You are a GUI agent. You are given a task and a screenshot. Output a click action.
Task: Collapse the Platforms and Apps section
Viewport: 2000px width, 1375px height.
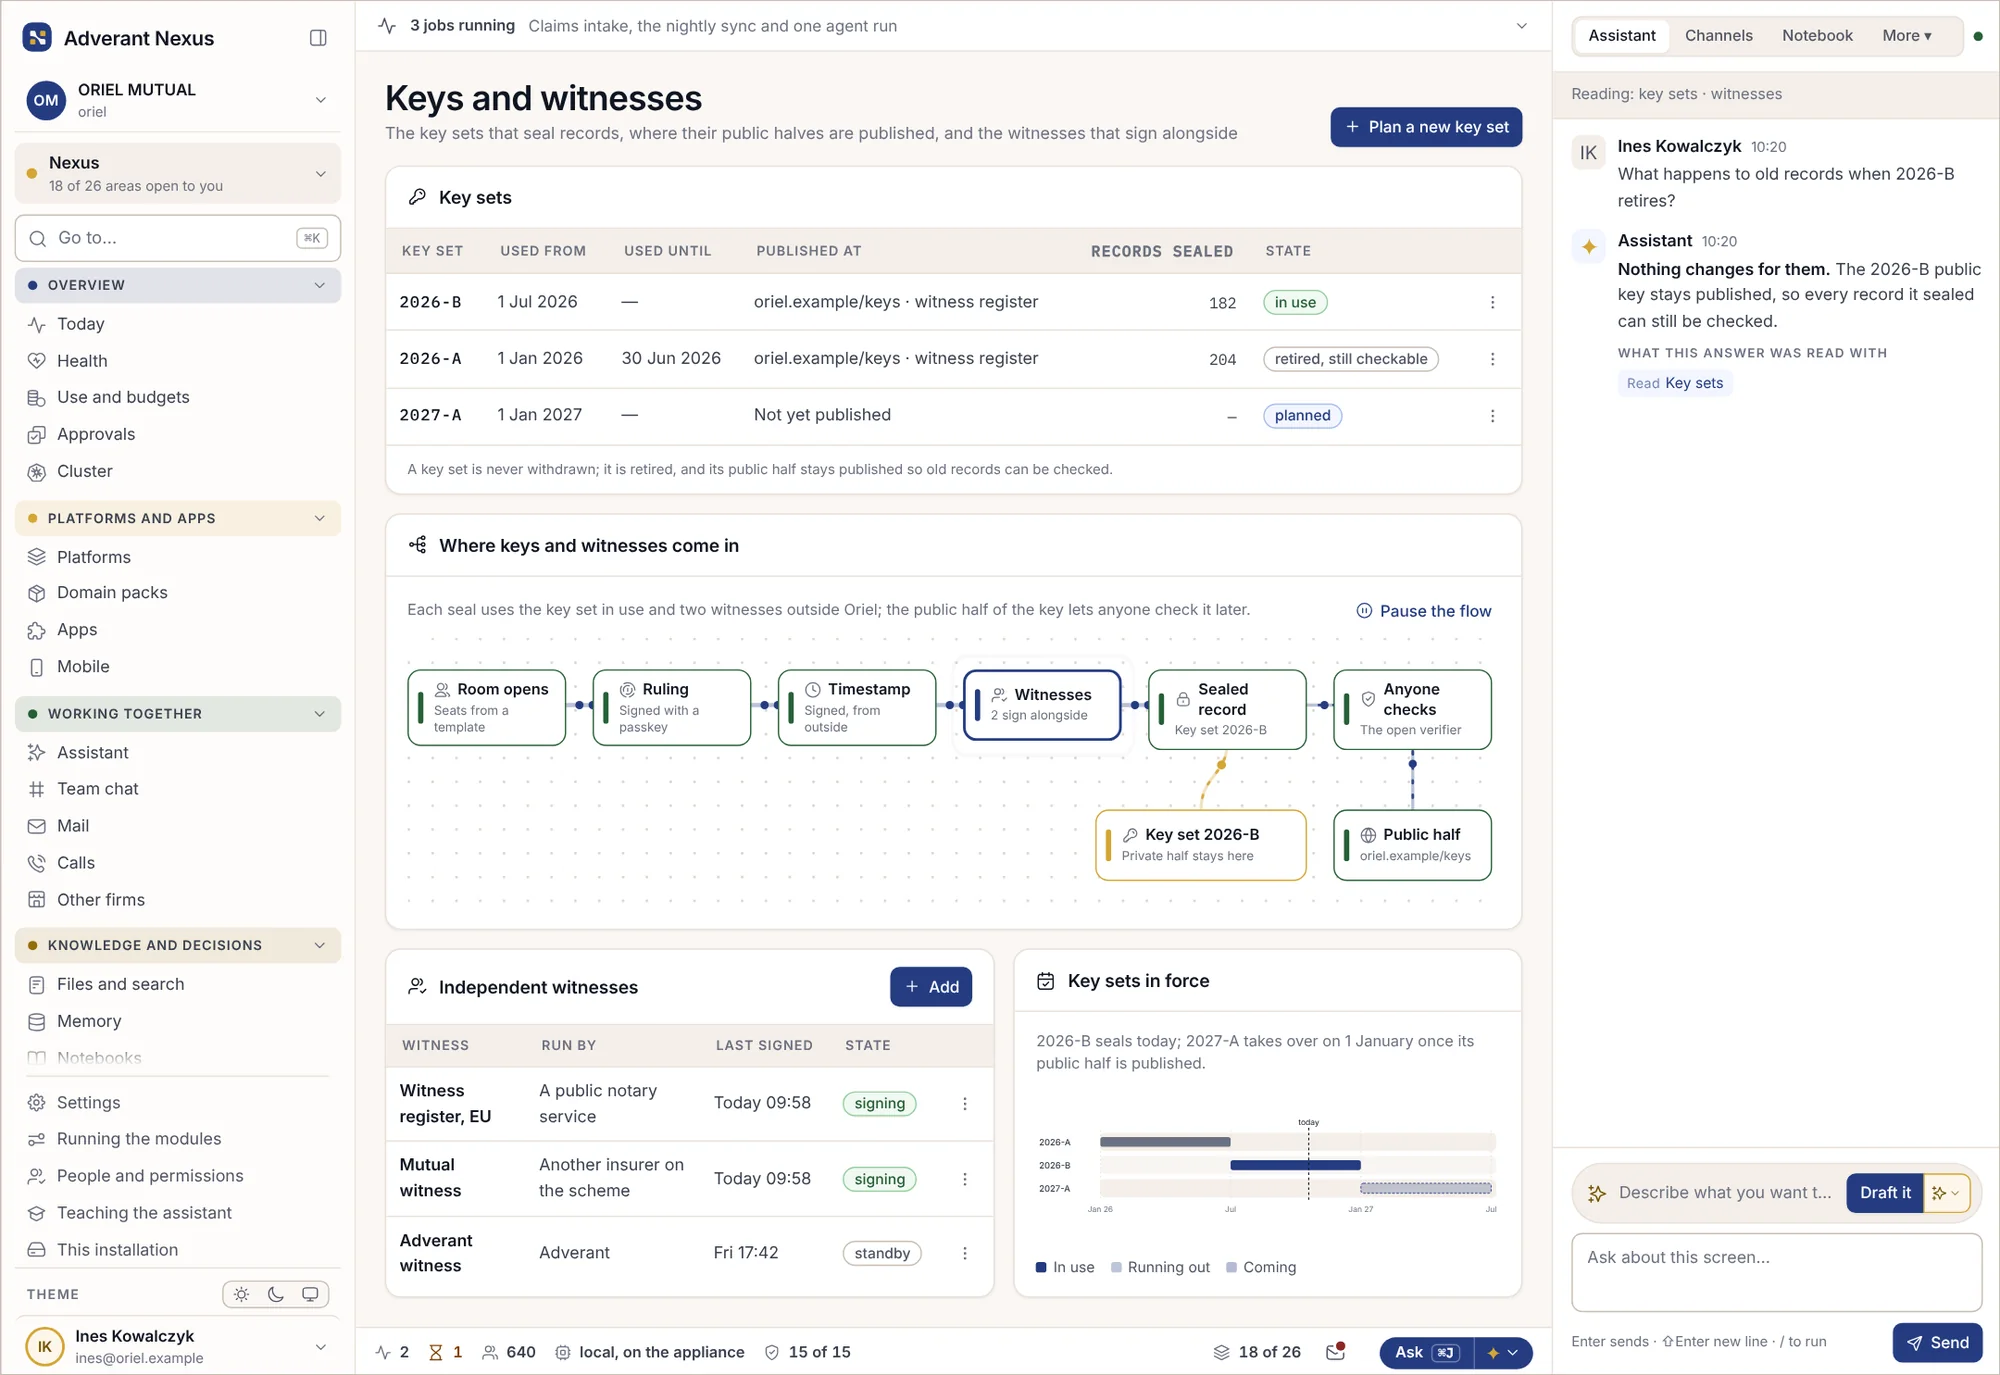click(x=178, y=518)
